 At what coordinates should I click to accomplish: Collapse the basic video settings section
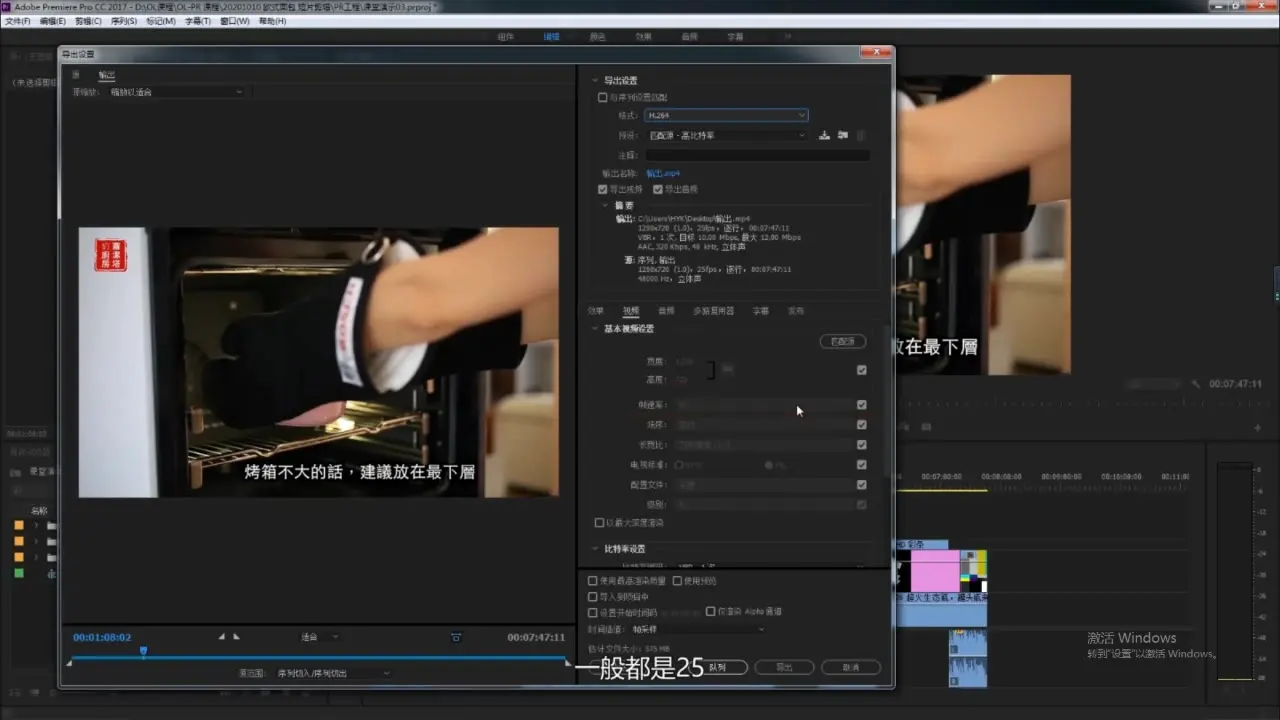click(x=596, y=328)
